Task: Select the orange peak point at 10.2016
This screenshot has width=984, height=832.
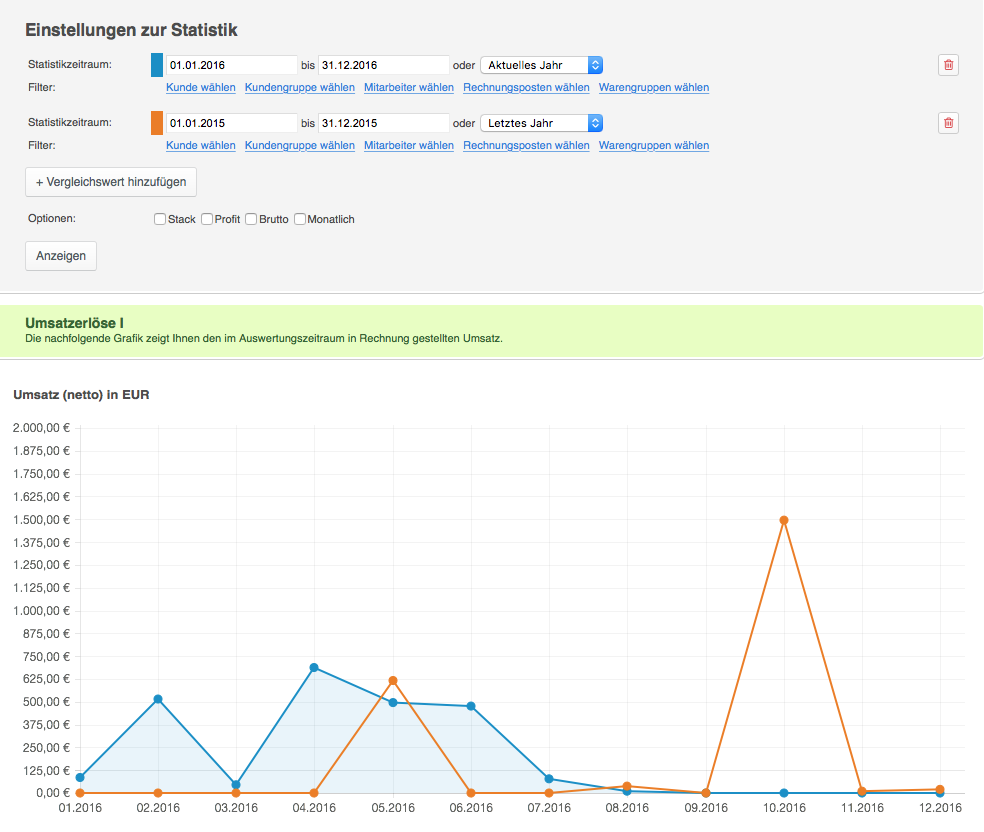Action: tap(784, 520)
